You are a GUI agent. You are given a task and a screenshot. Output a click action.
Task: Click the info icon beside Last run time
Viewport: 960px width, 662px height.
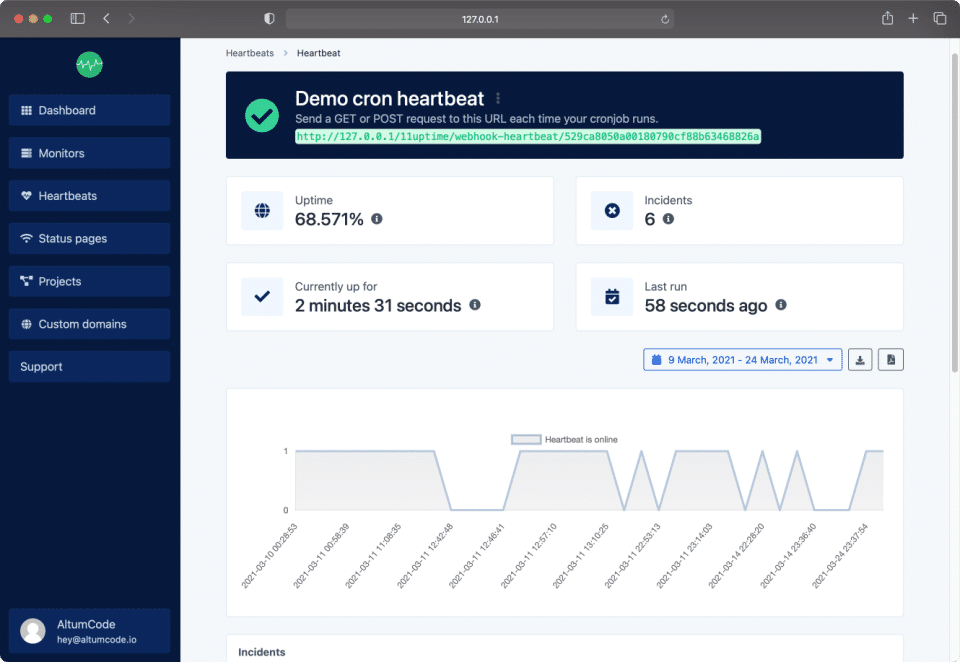pos(781,305)
